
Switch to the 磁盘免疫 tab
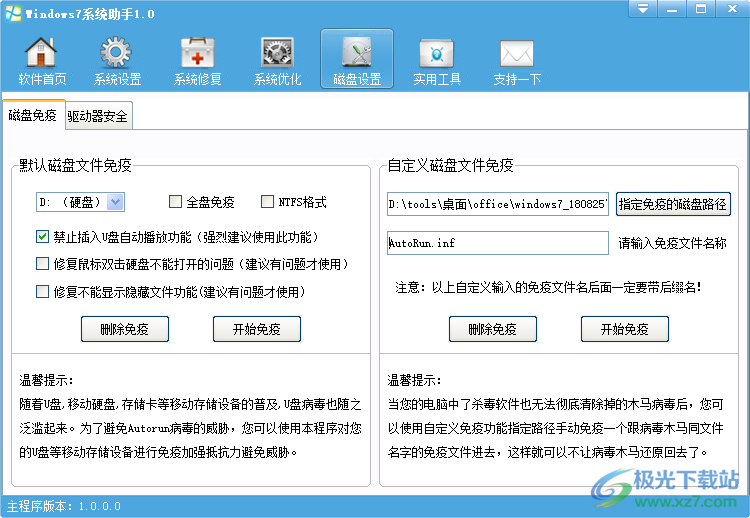pyautogui.click(x=33, y=115)
